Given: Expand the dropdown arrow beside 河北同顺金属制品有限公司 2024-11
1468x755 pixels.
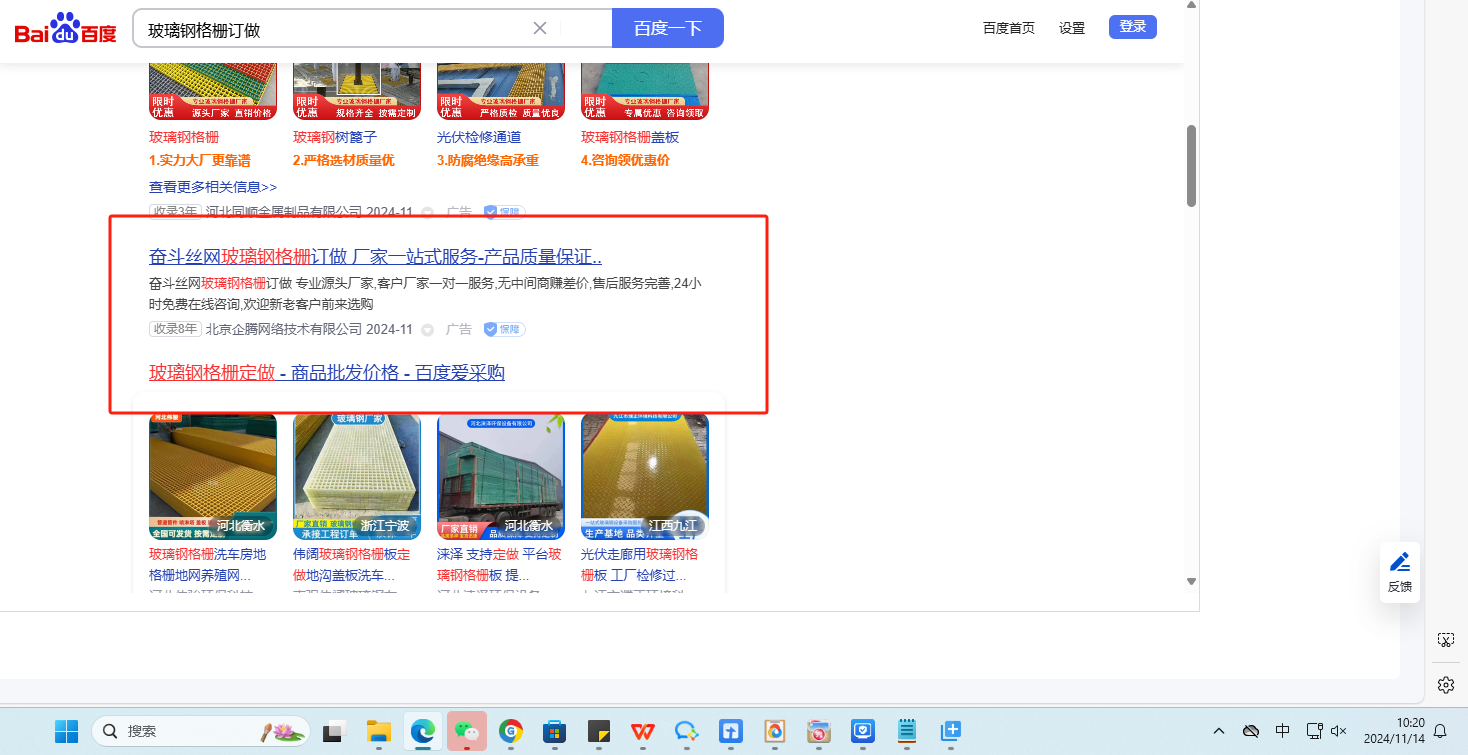Looking at the screenshot, I should point(428,212).
